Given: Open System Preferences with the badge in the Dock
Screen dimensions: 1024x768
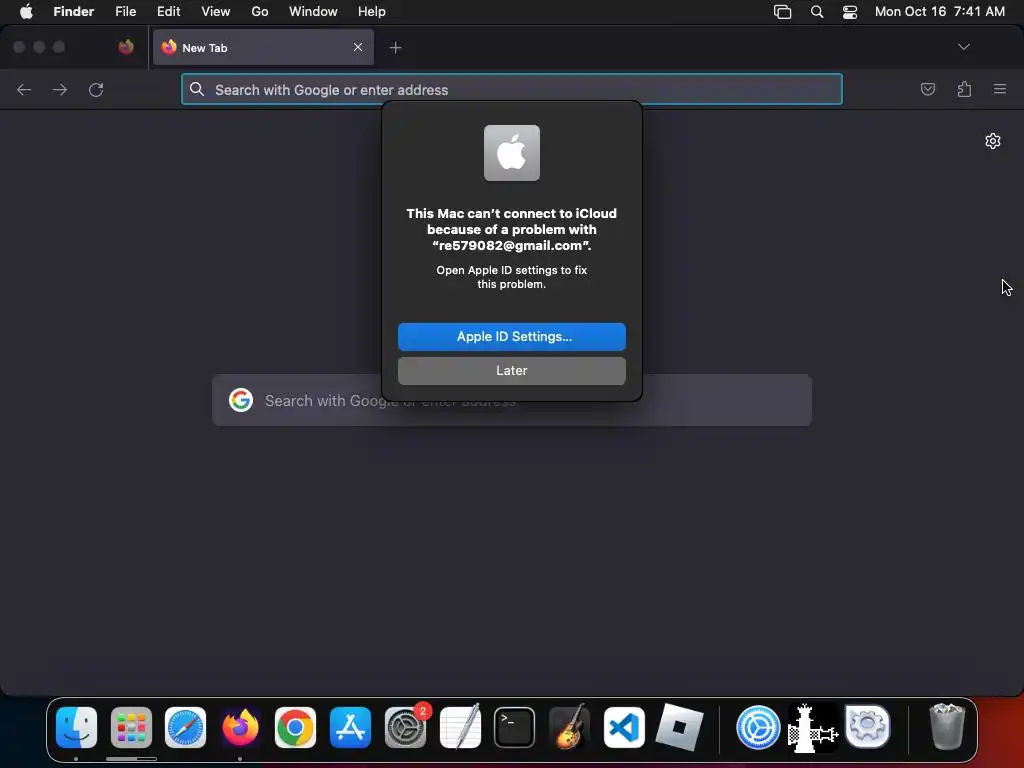Looking at the screenshot, I should (x=405, y=727).
